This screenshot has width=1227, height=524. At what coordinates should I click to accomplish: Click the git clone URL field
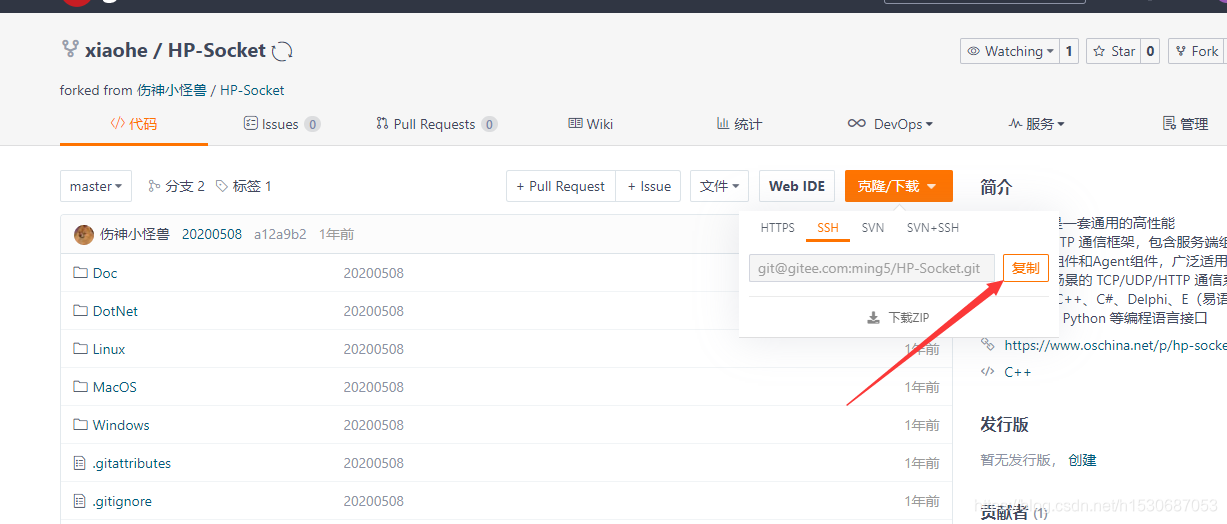(x=871, y=268)
